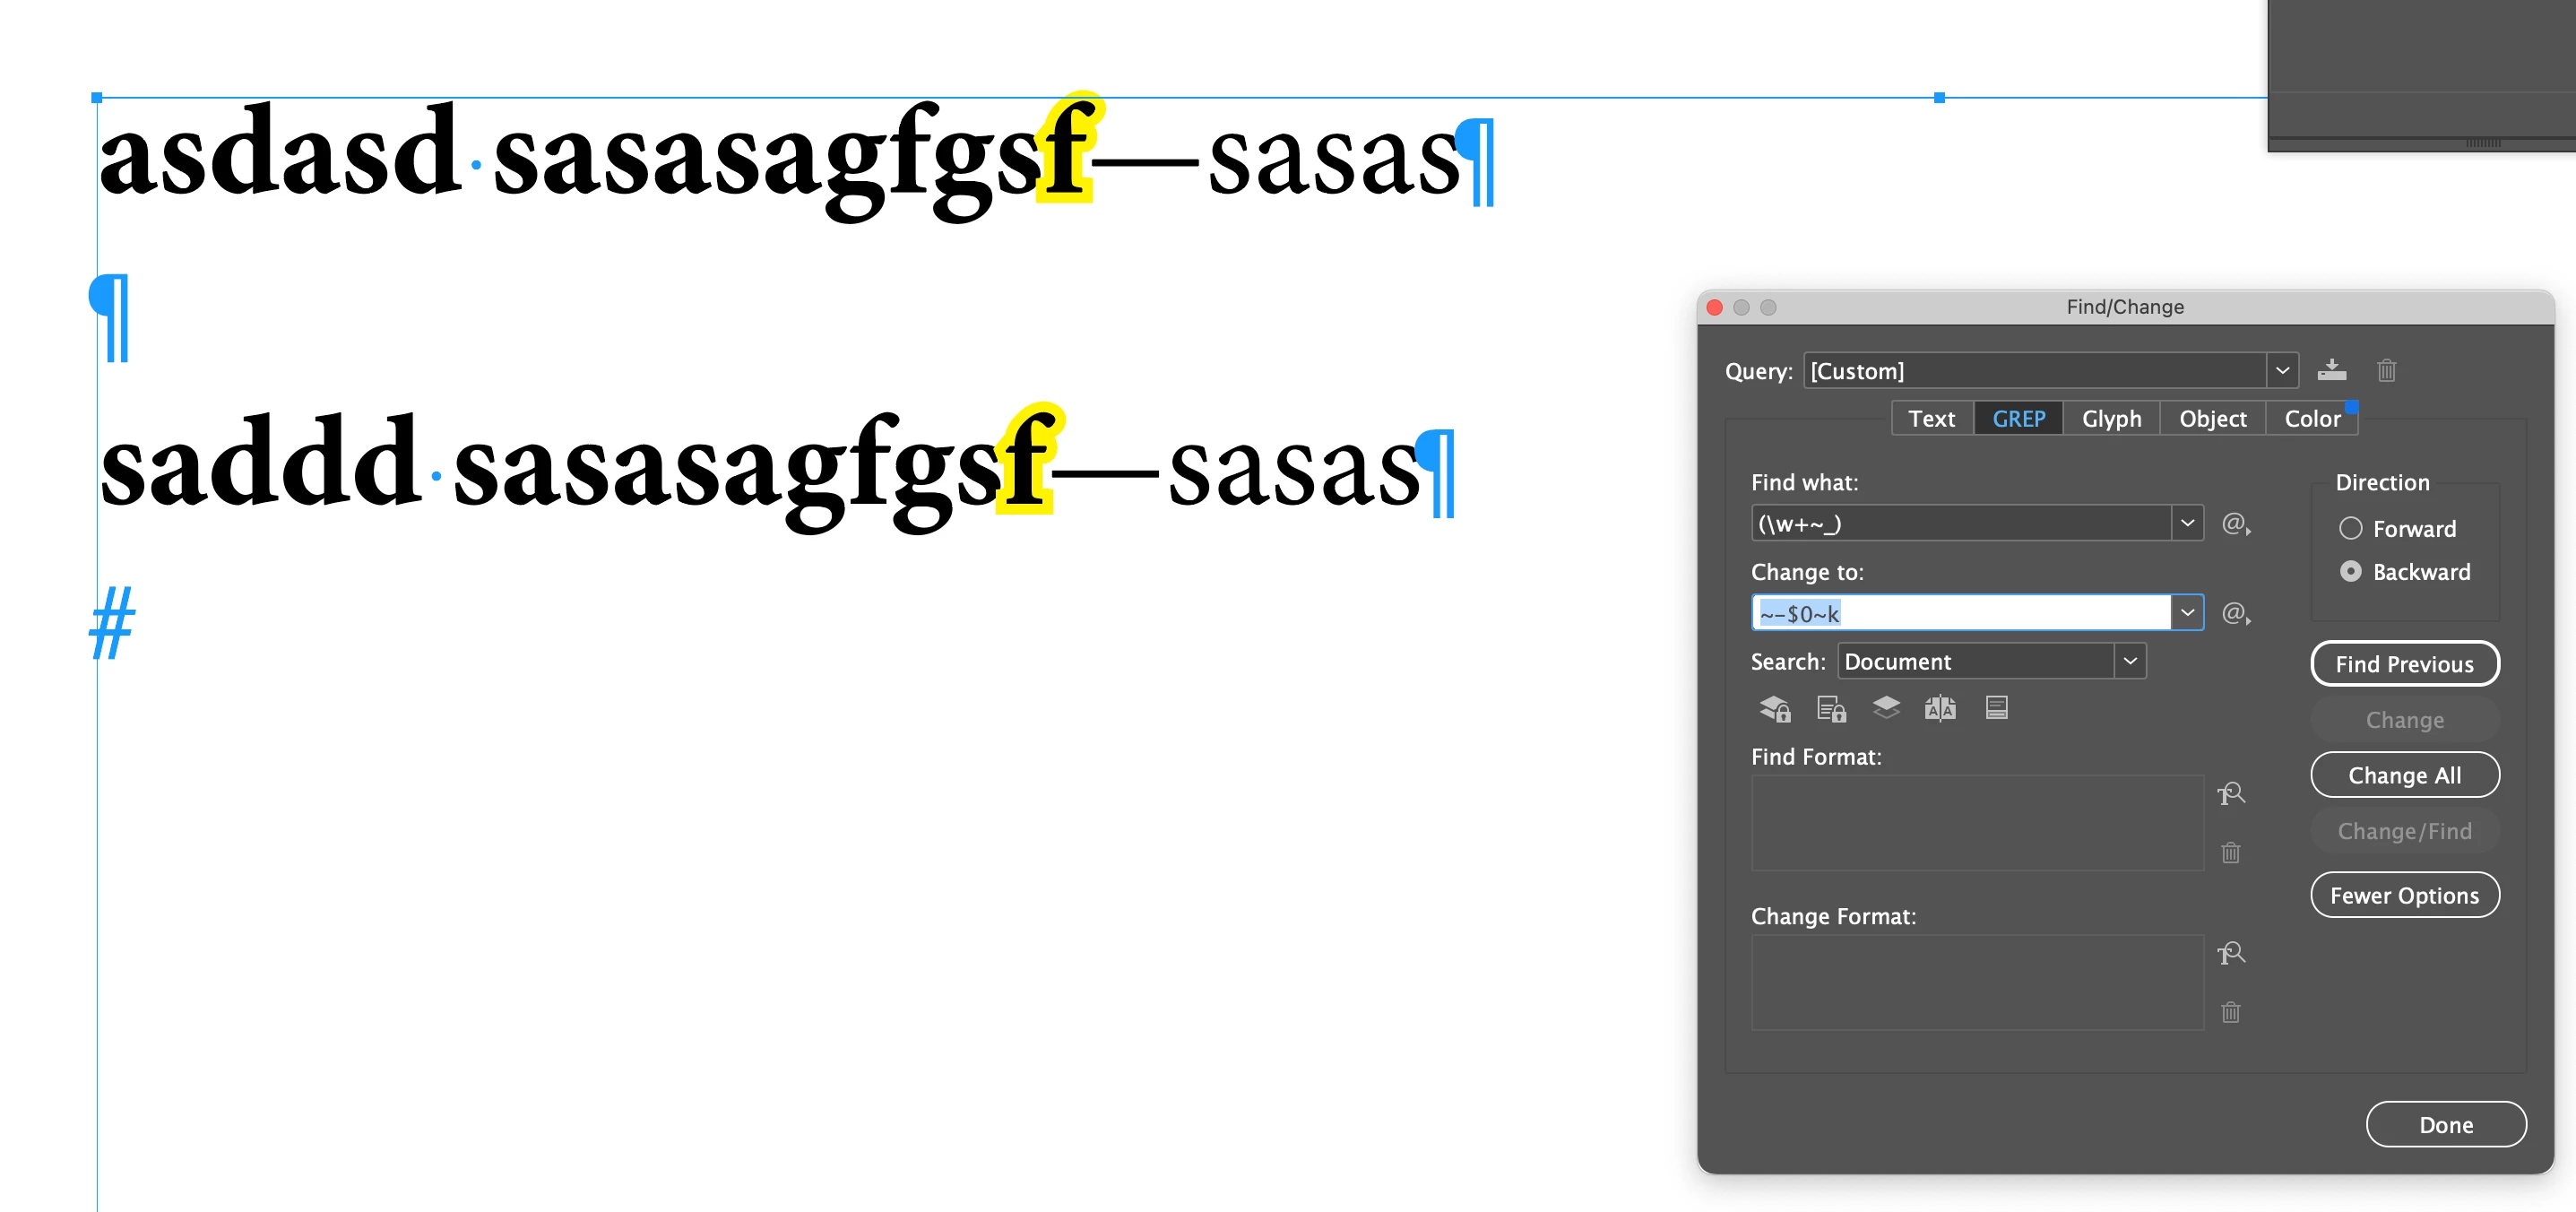Click the Save Query icon
The width and height of the screenshot is (2576, 1212).
pos(2331,370)
